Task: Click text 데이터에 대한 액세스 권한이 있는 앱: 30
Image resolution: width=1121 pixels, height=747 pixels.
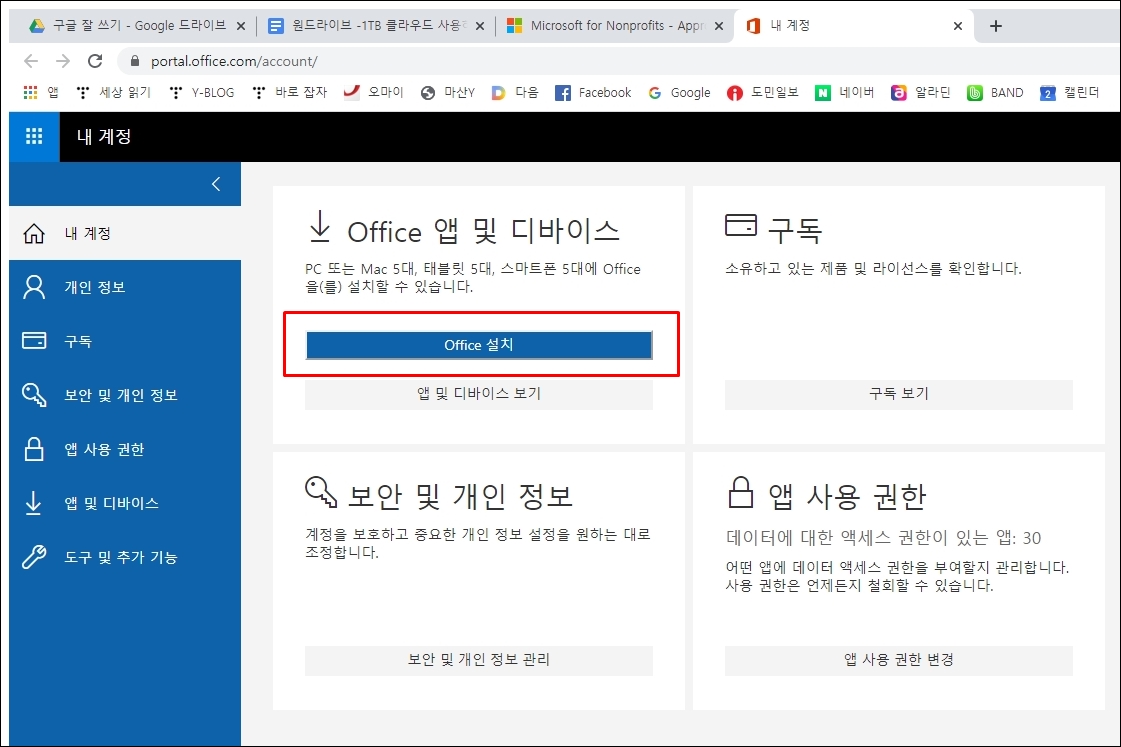Action: pos(883,538)
